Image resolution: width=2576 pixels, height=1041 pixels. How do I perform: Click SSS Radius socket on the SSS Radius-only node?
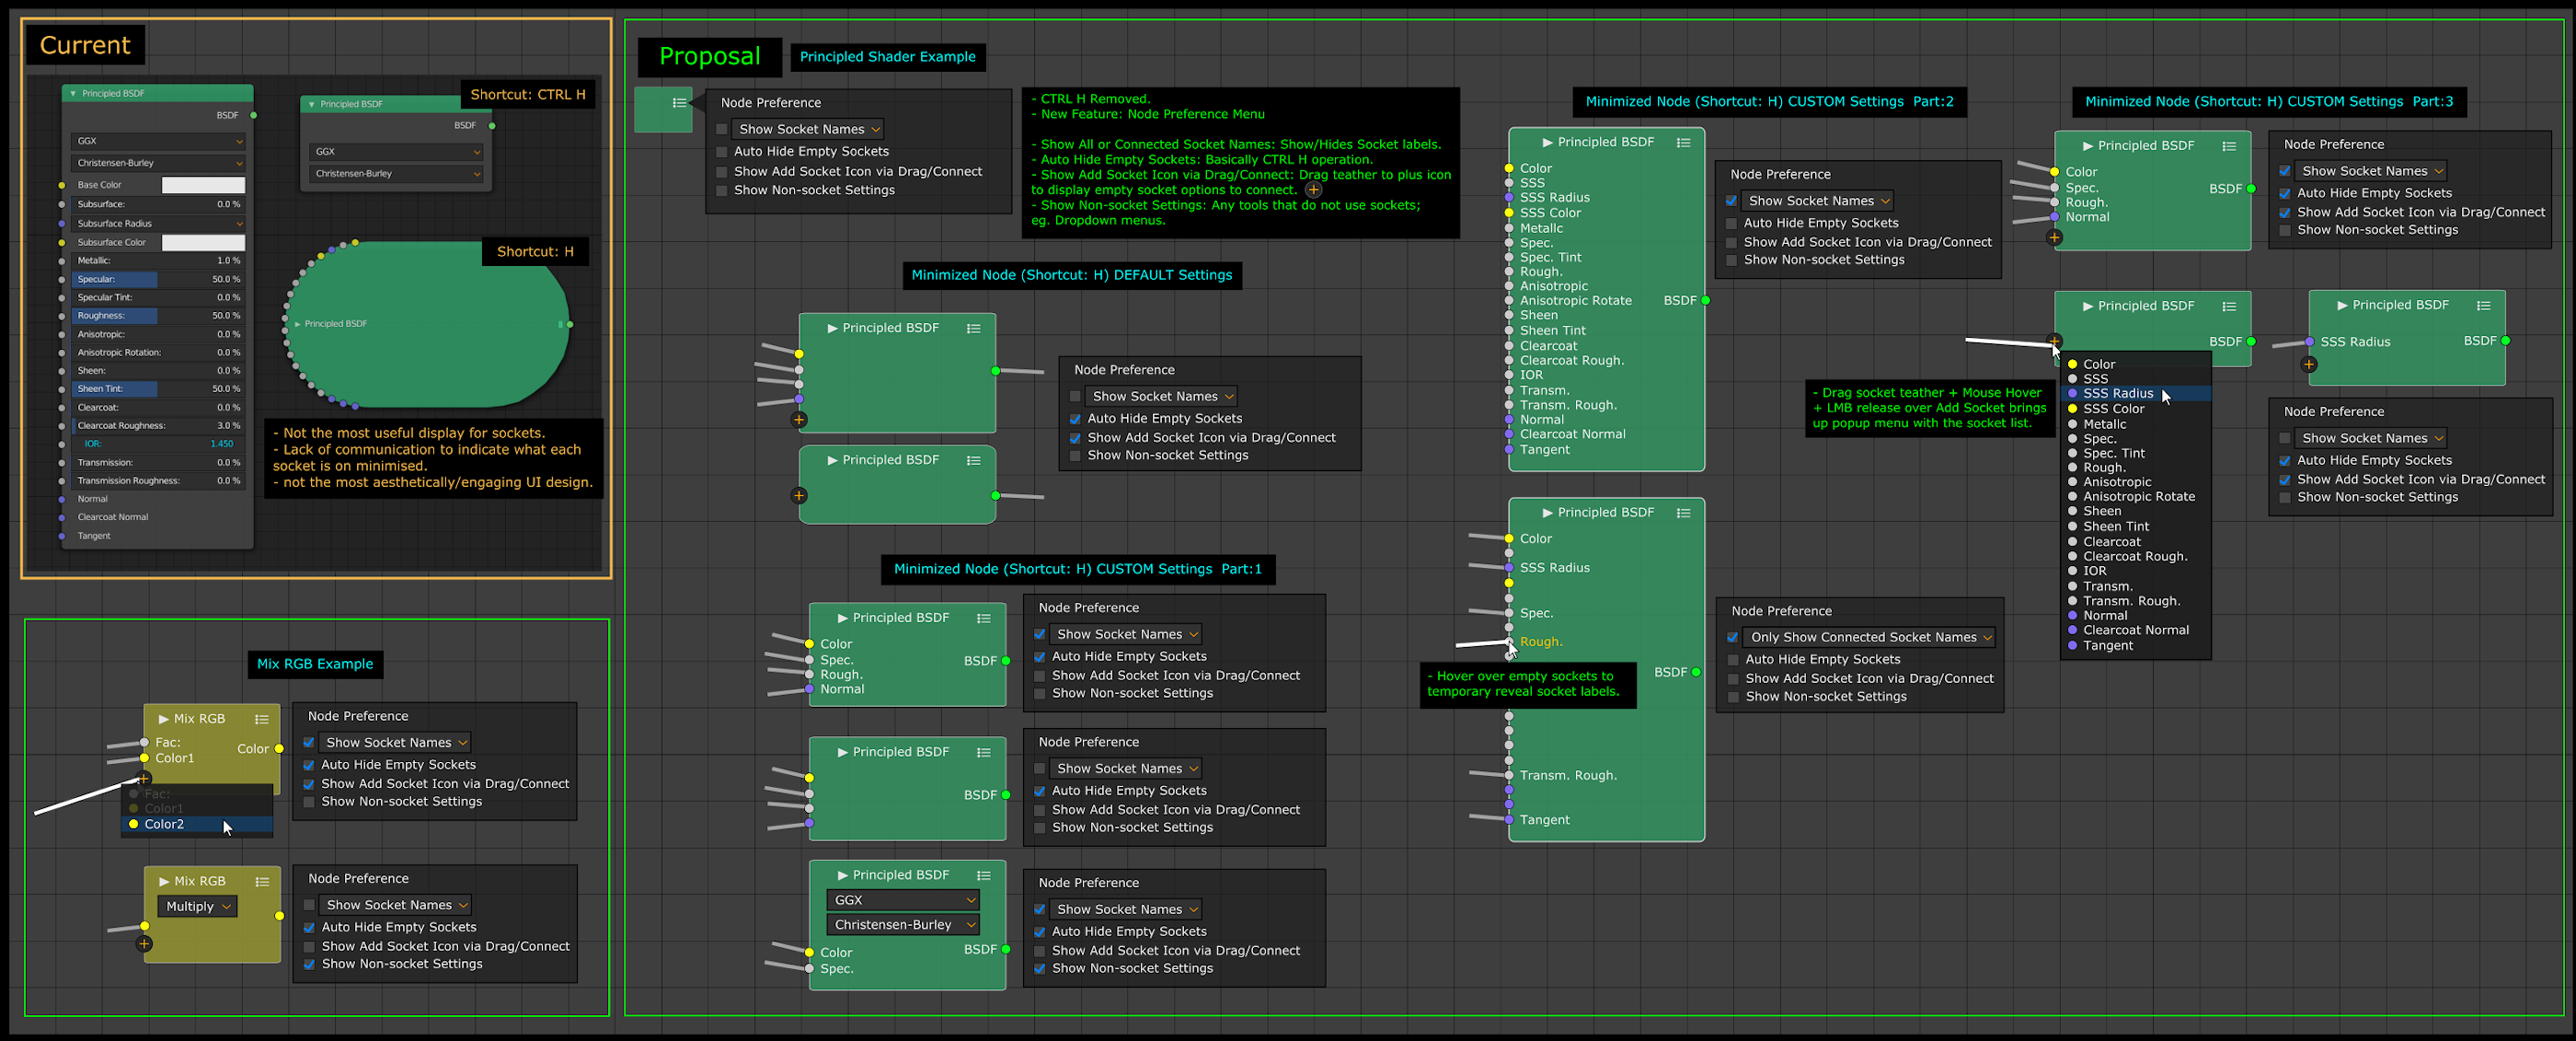click(2309, 342)
